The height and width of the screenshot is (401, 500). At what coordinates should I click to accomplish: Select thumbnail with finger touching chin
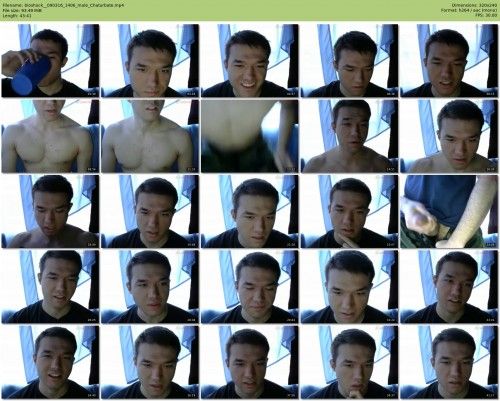349,211
